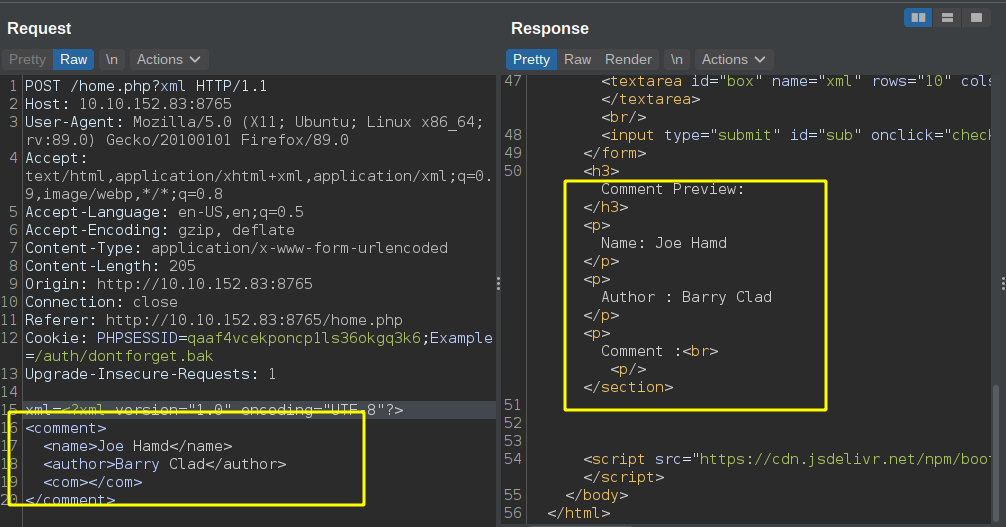Click the empty <com></com> element line
The width and height of the screenshot is (1006, 527).
pyautogui.click(x=92, y=481)
